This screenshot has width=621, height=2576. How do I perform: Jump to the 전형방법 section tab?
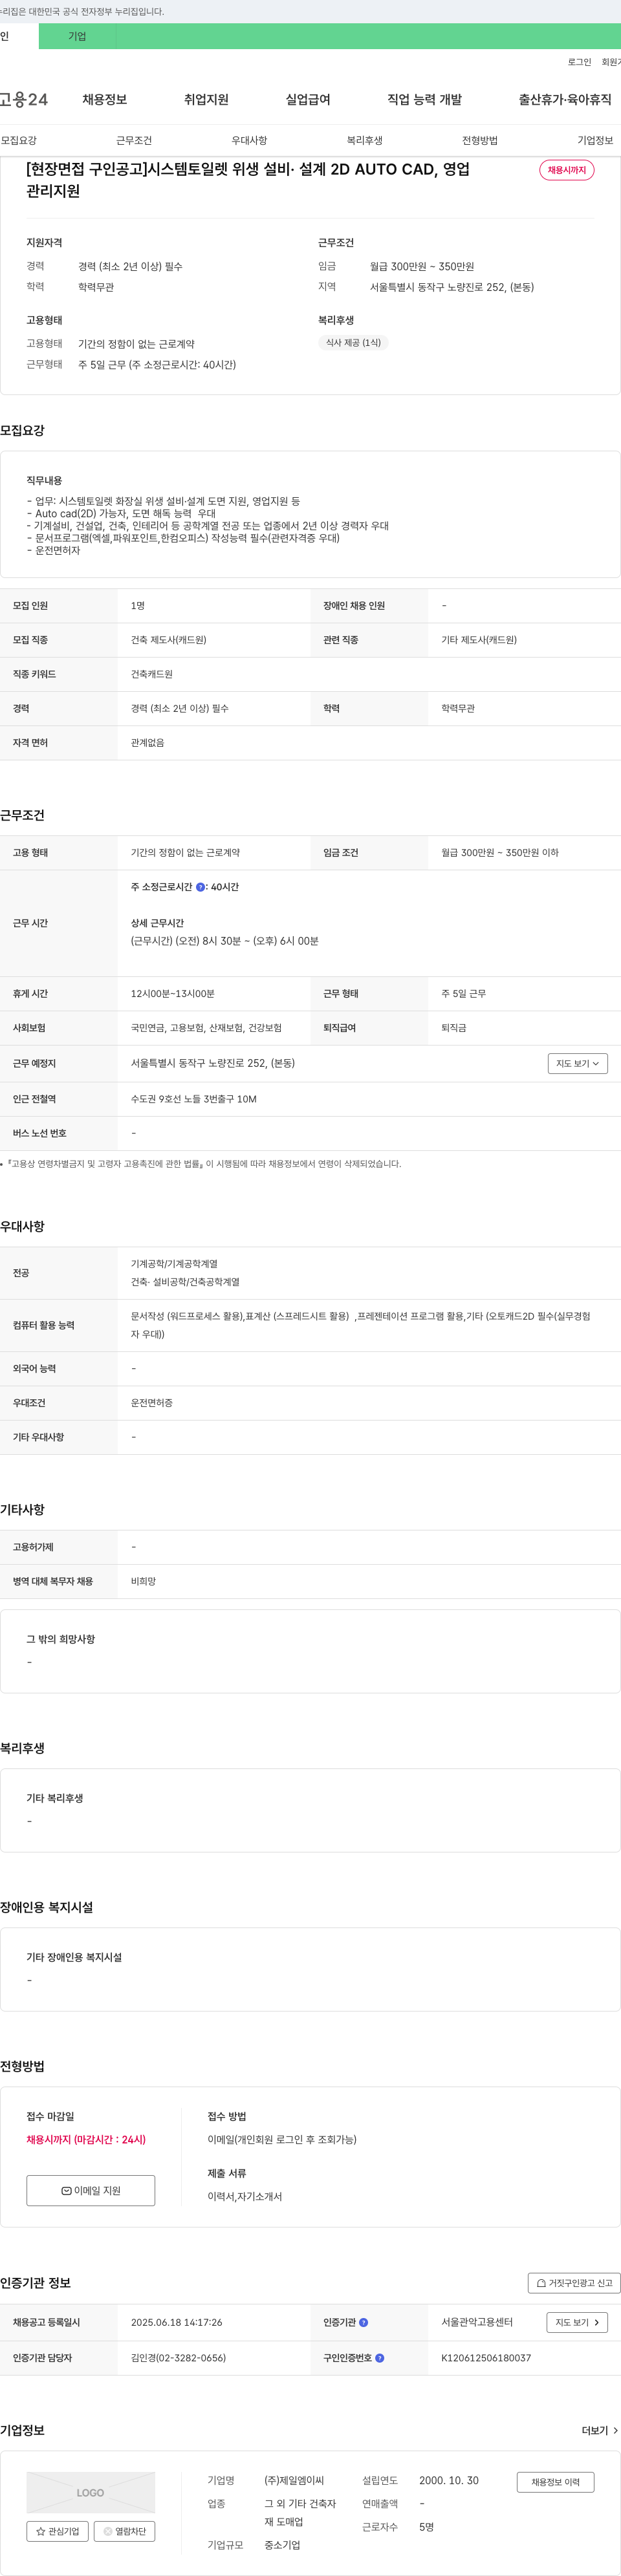pos(480,140)
